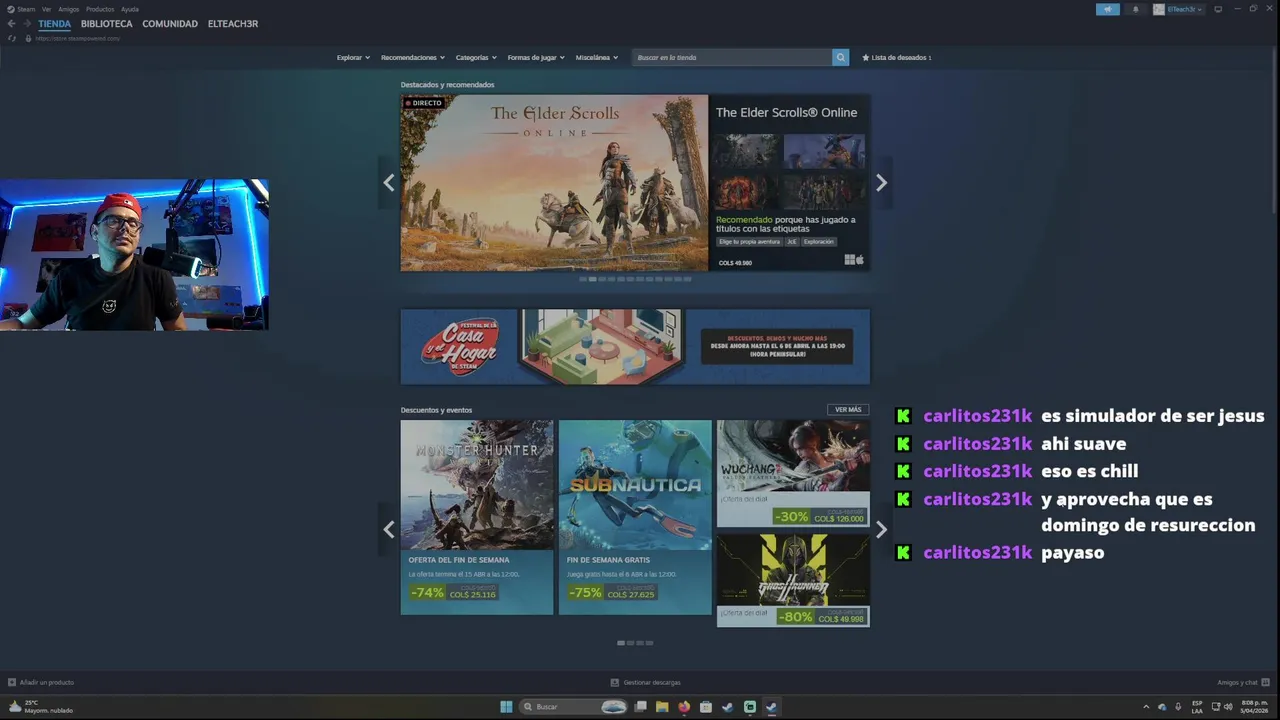Image resolution: width=1280 pixels, height=720 pixels.
Task: Open the Formas de jugar dropdown
Action: [x=536, y=57]
